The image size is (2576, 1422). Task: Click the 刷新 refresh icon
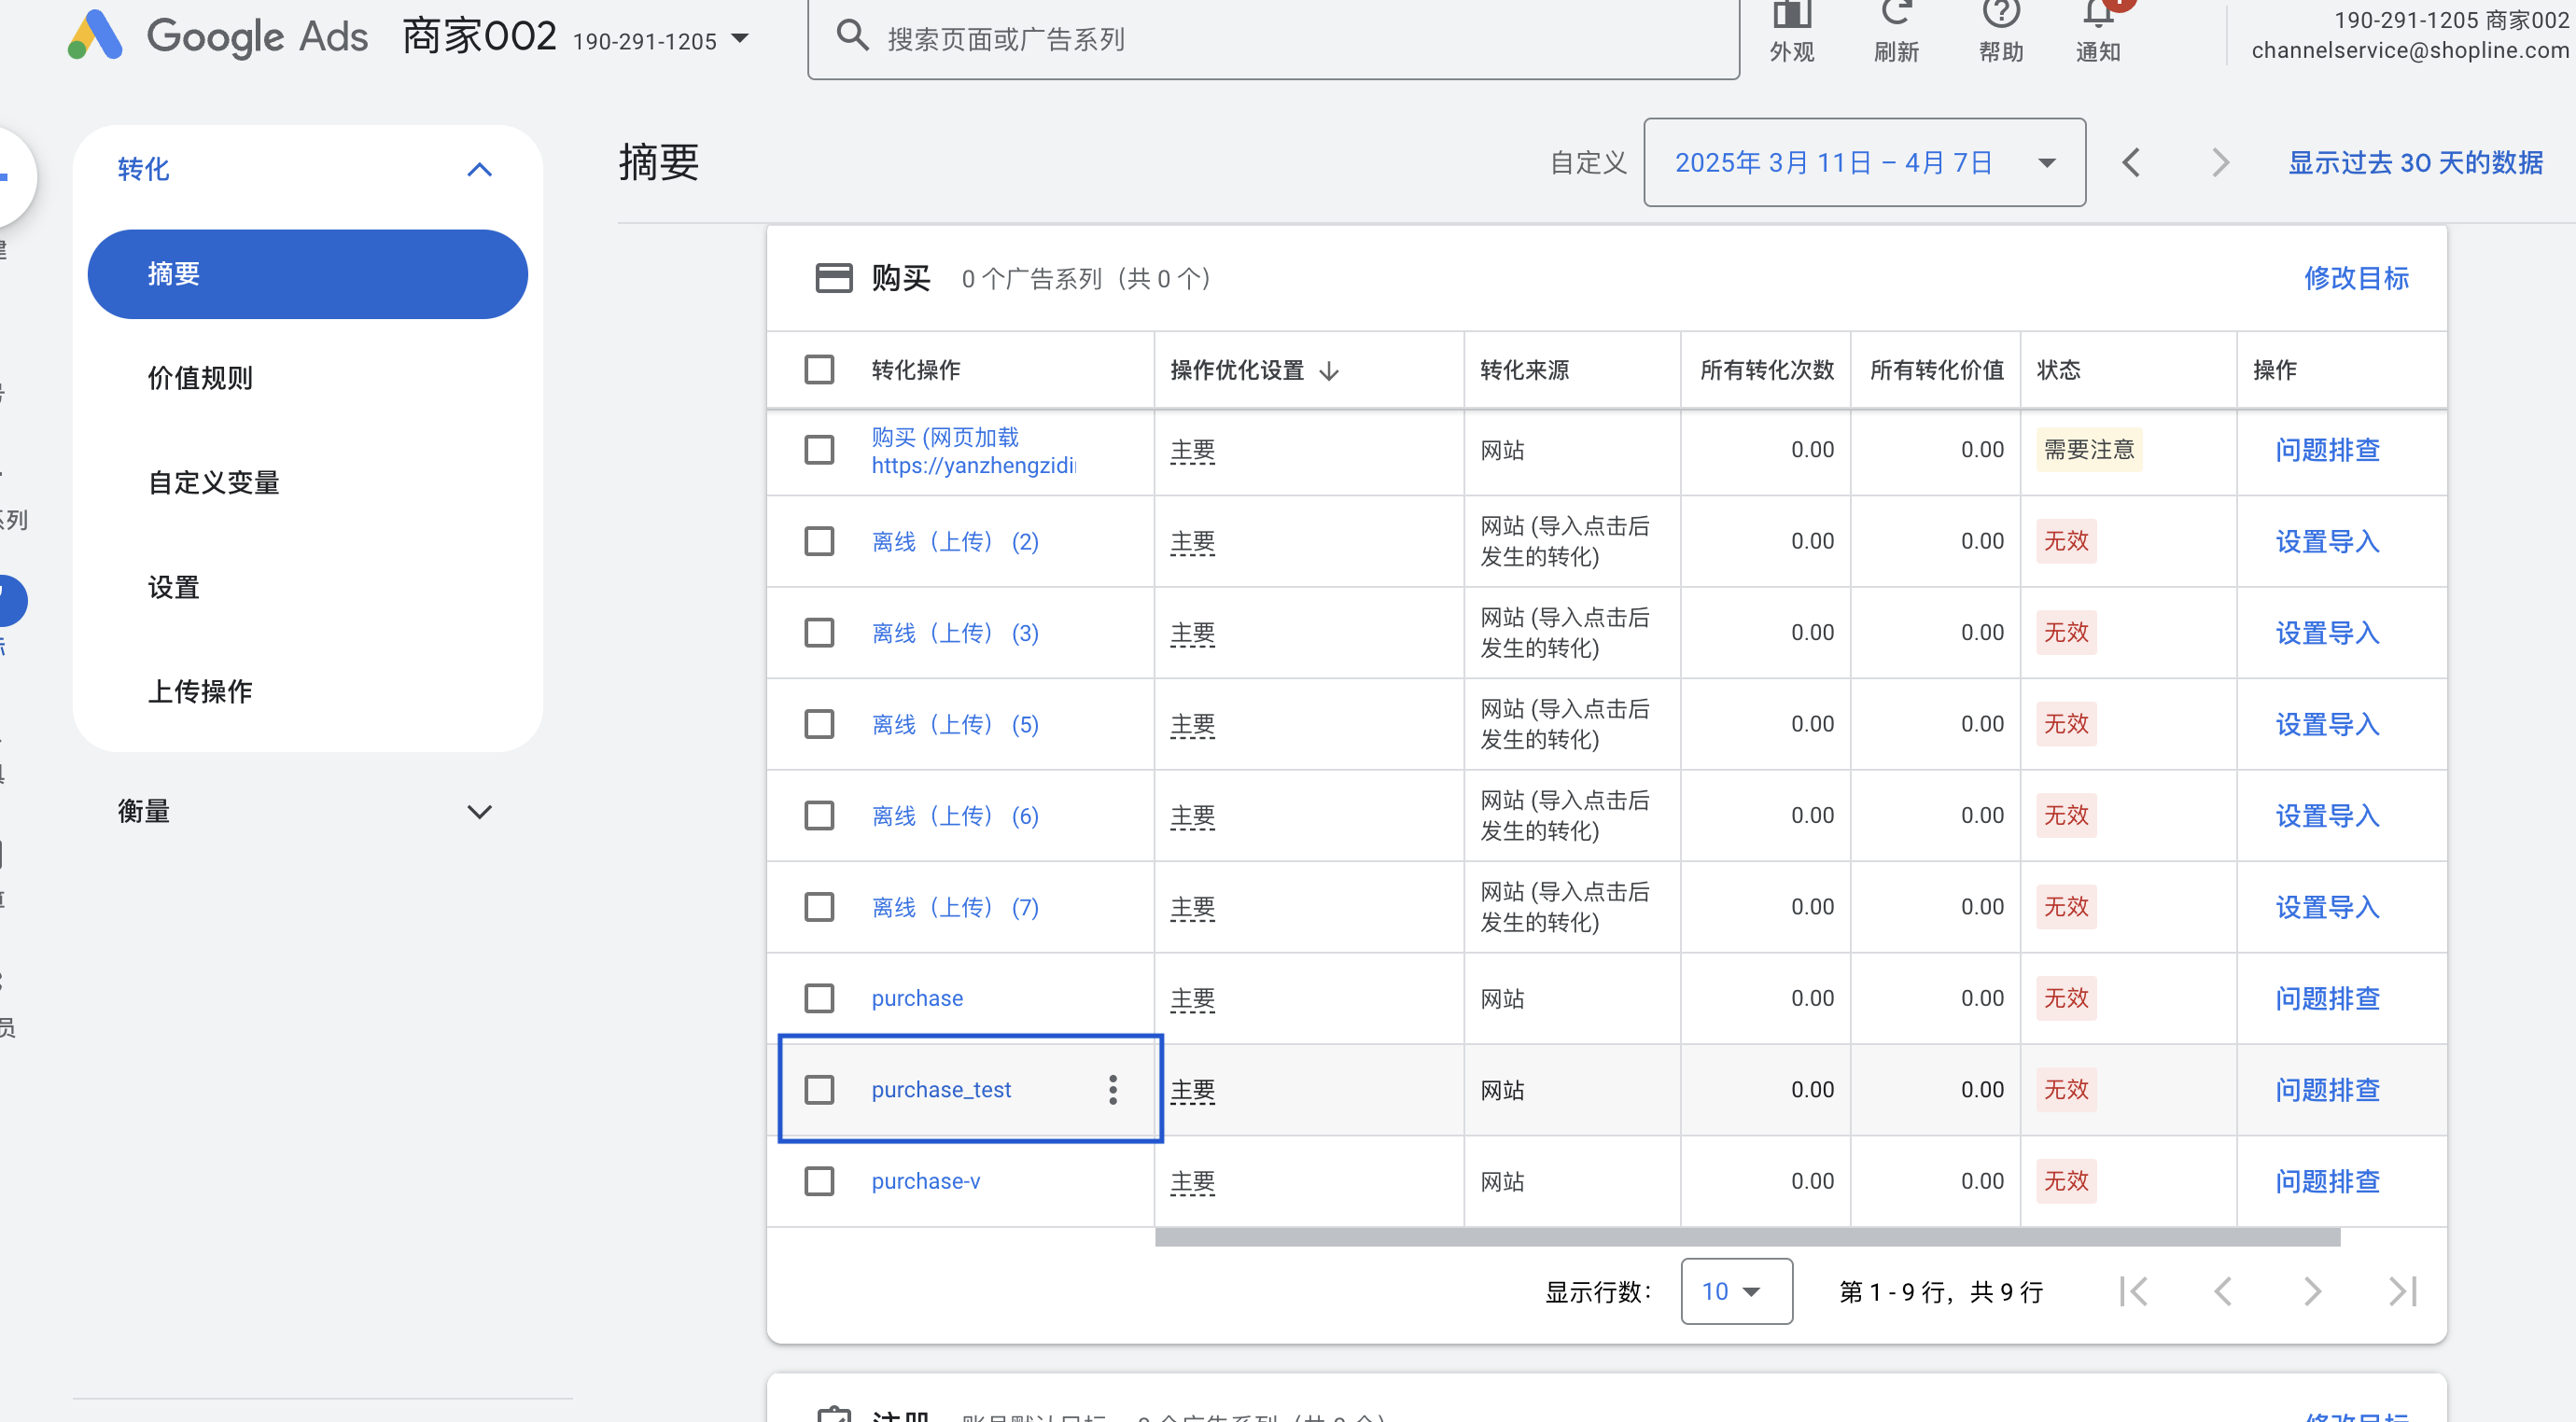click(x=1896, y=12)
